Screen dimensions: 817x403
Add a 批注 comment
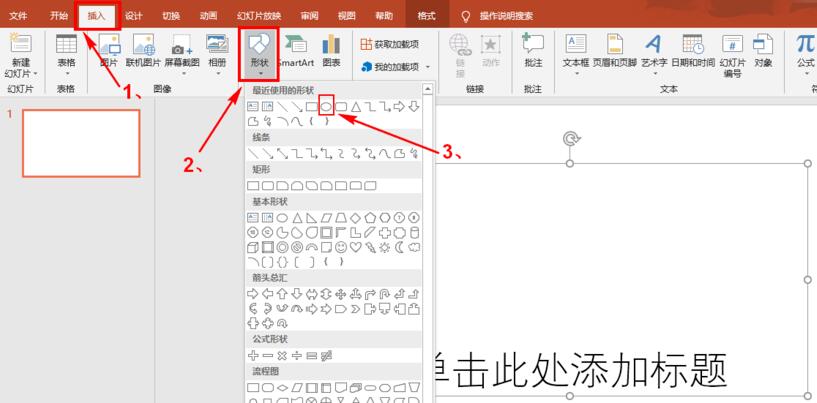(533, 50)
